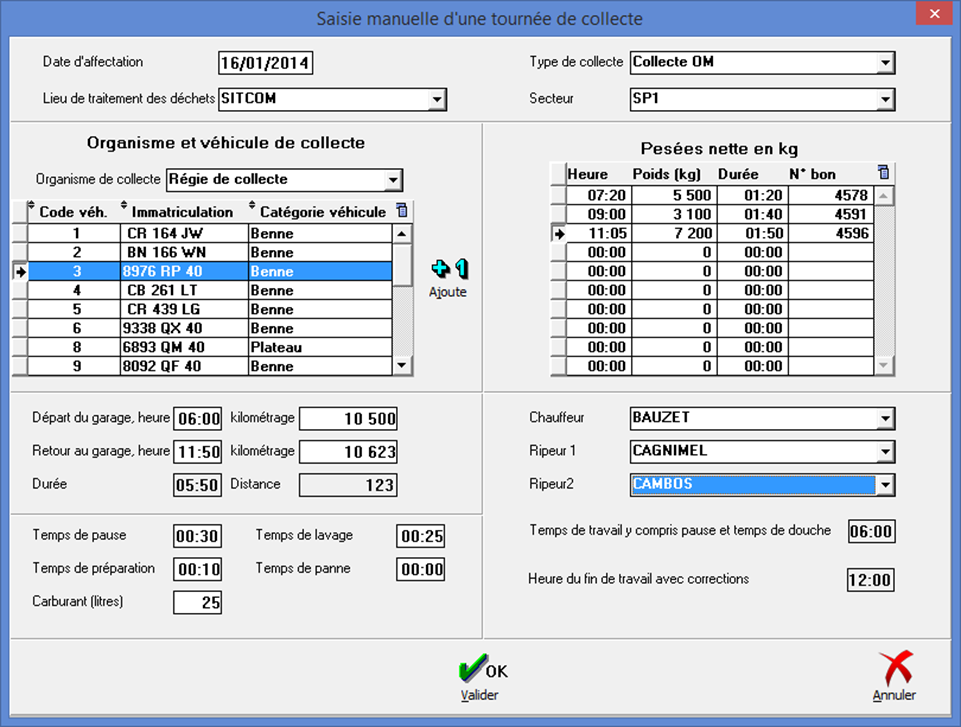
Task: Click the Temps de pause field
Action: click(x=197, y=536)
